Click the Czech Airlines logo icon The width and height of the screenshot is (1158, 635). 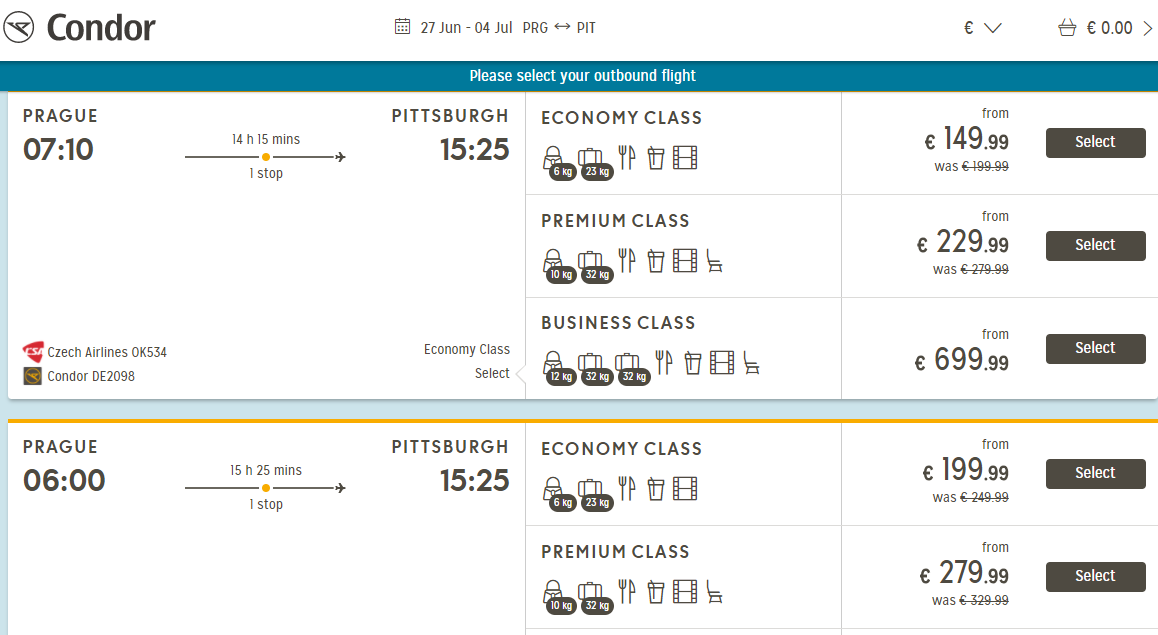tap(33, 352)
